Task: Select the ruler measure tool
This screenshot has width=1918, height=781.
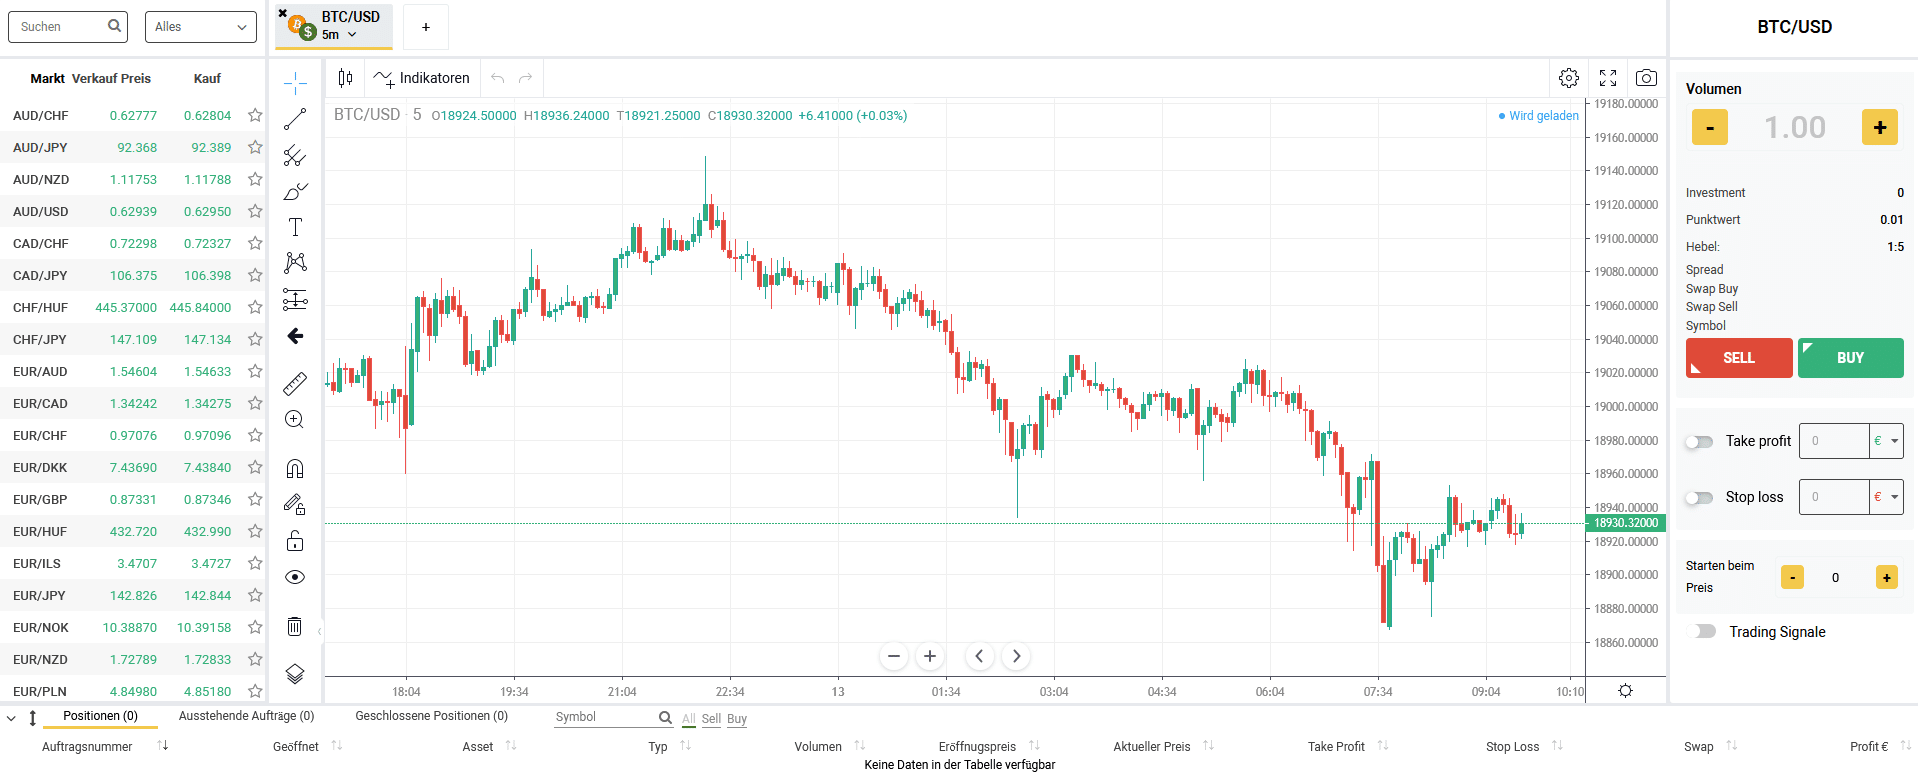Action: tap(295, 383)
